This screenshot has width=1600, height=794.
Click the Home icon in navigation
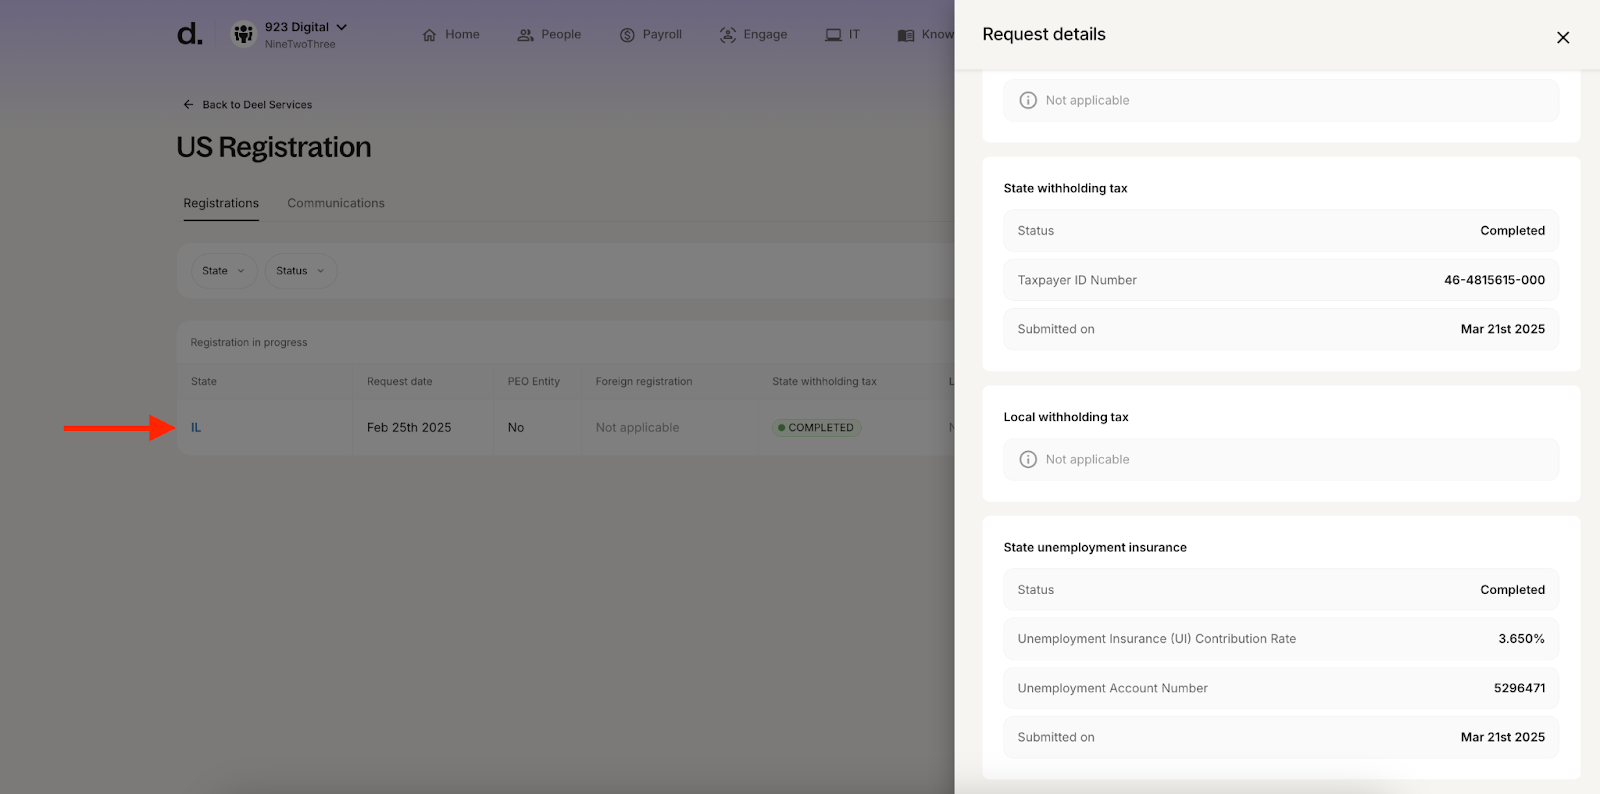429,35
